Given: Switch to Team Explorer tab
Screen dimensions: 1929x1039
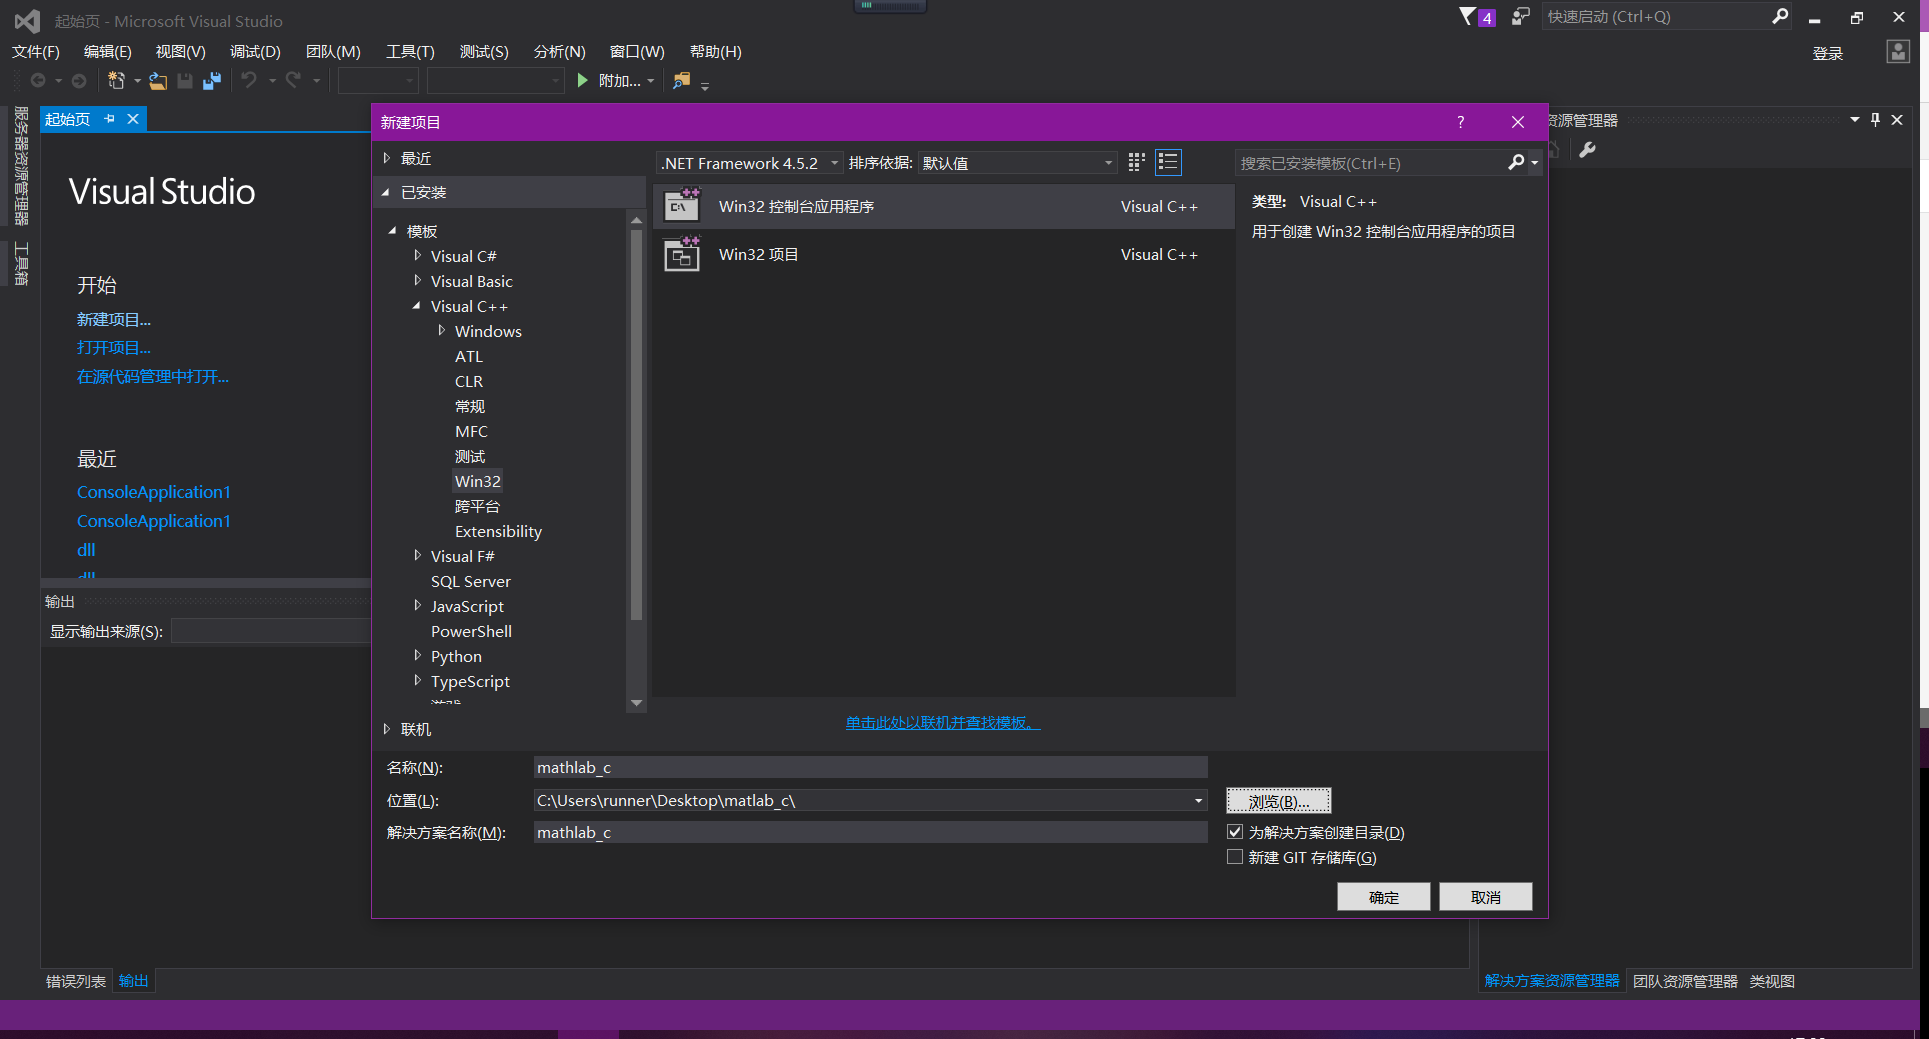Looking at the screenshot, I should [x=1685, y=981].
